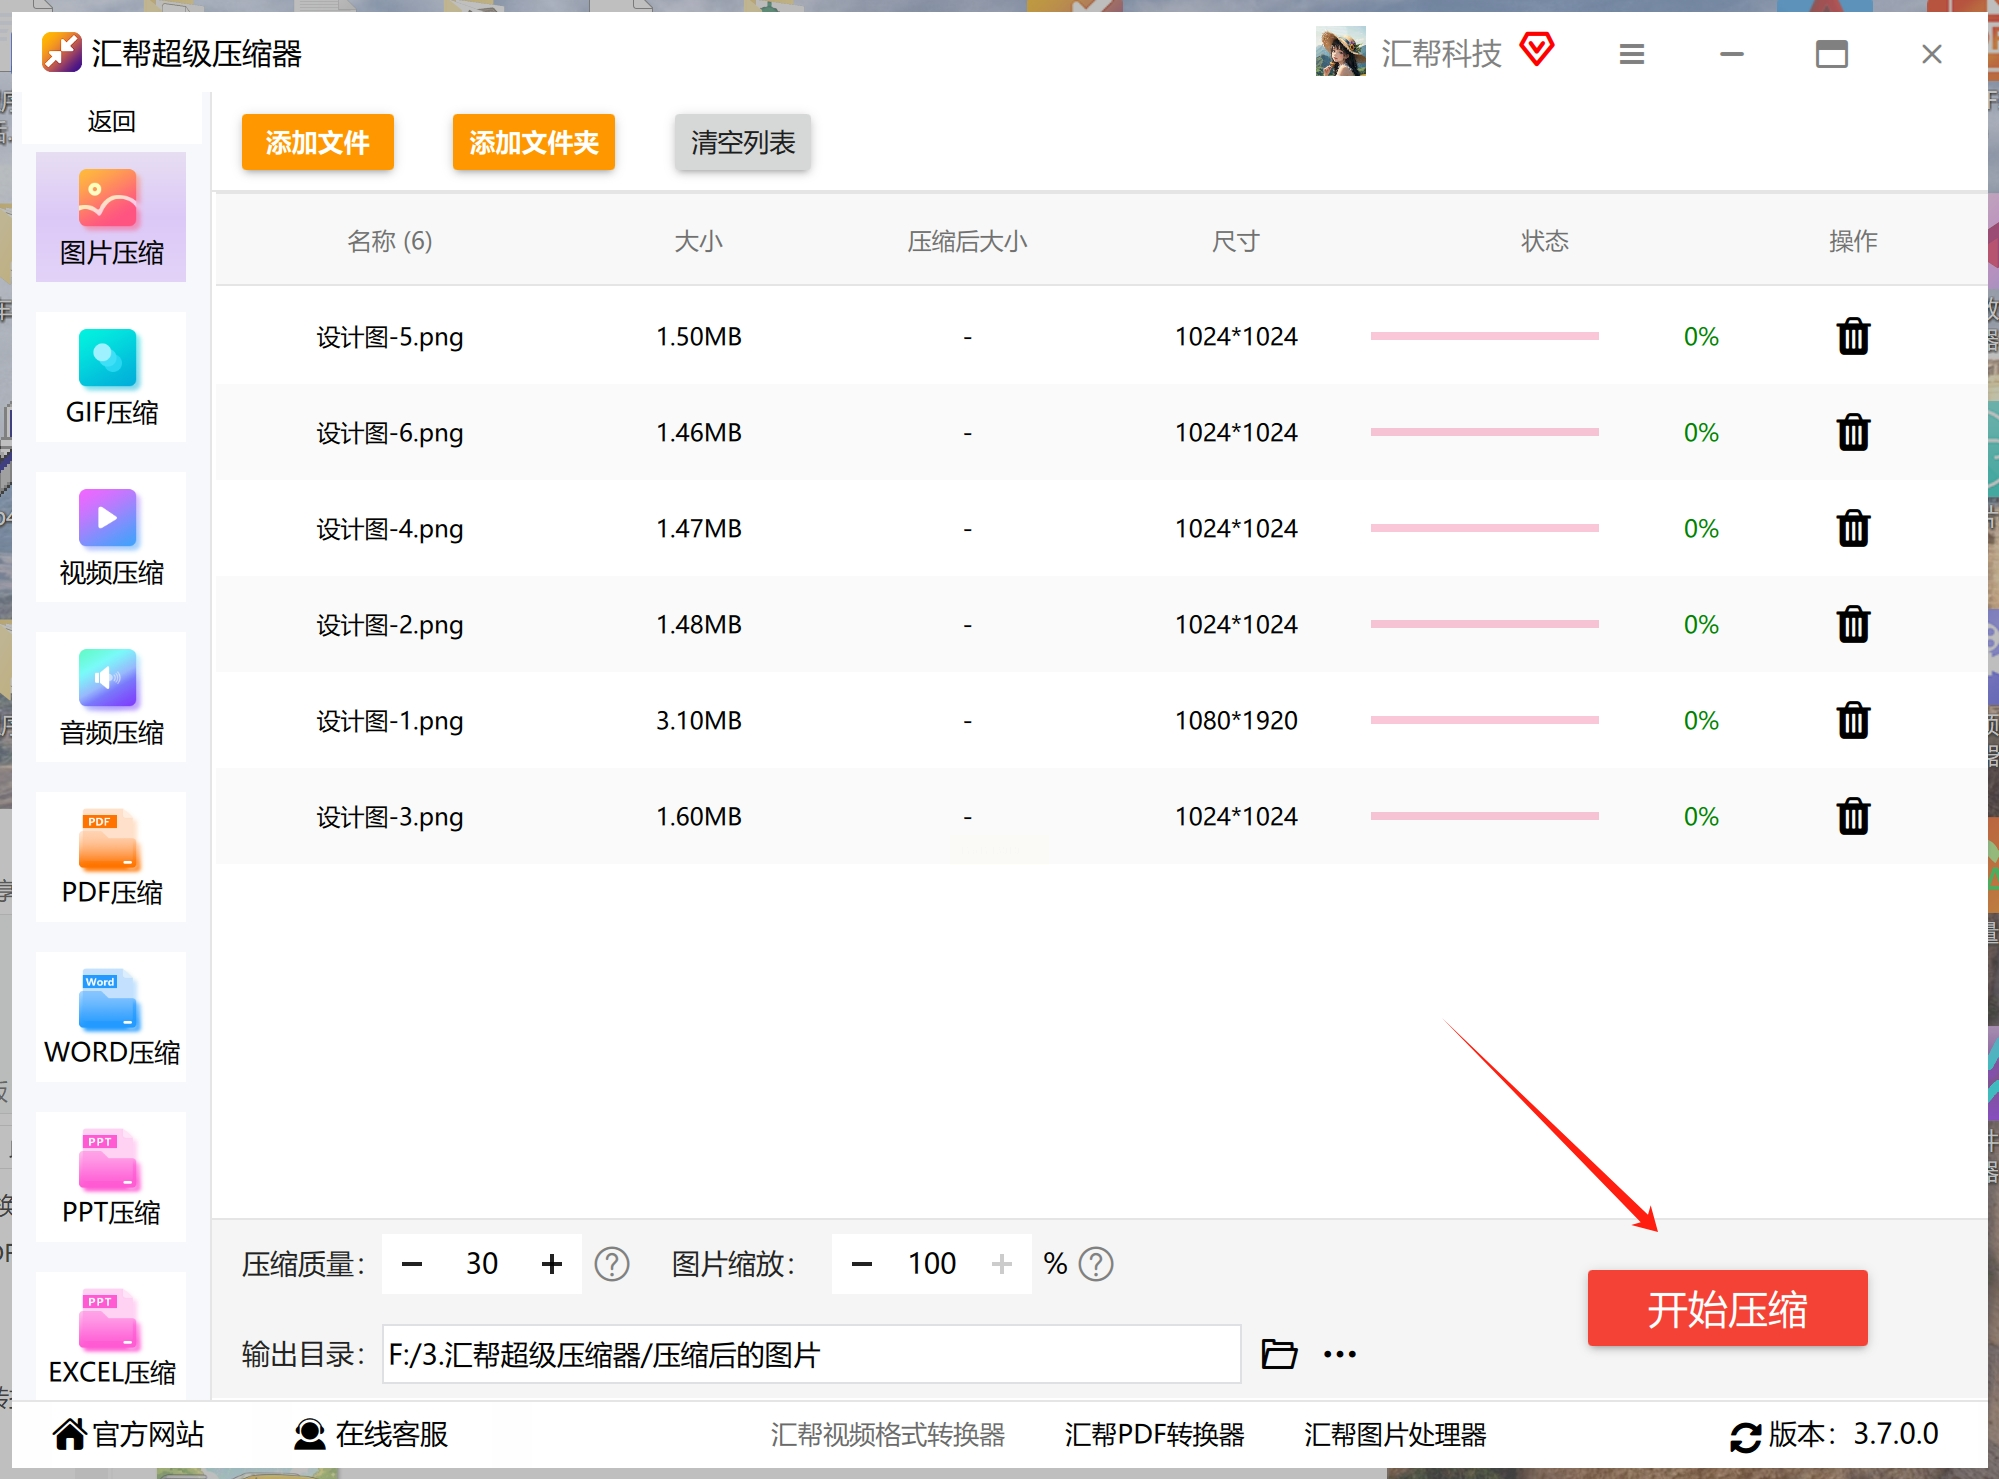Click the 输出目录 path input field
This screenshot has height=1479, width=1999.
tap(810, 1354)
